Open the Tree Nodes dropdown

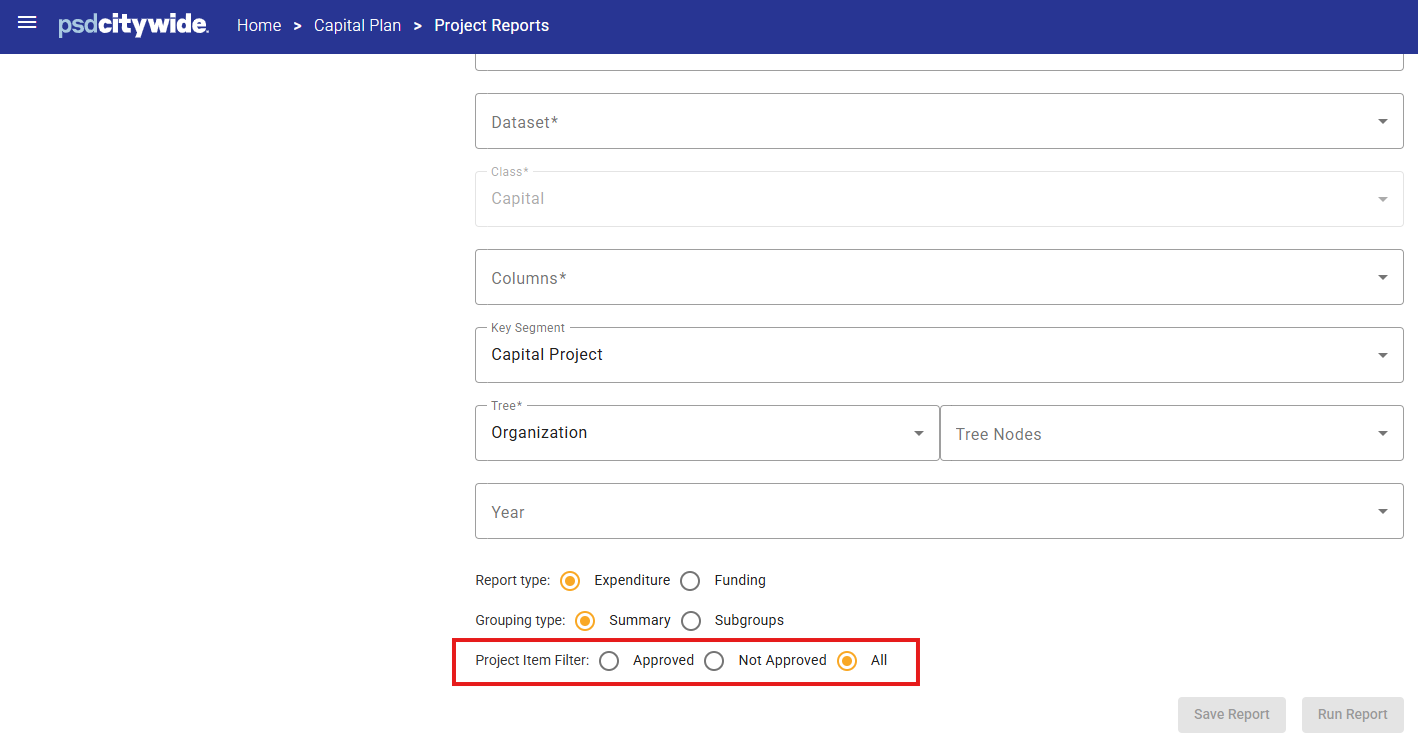pyautogui.click(x=1172, y=433)
